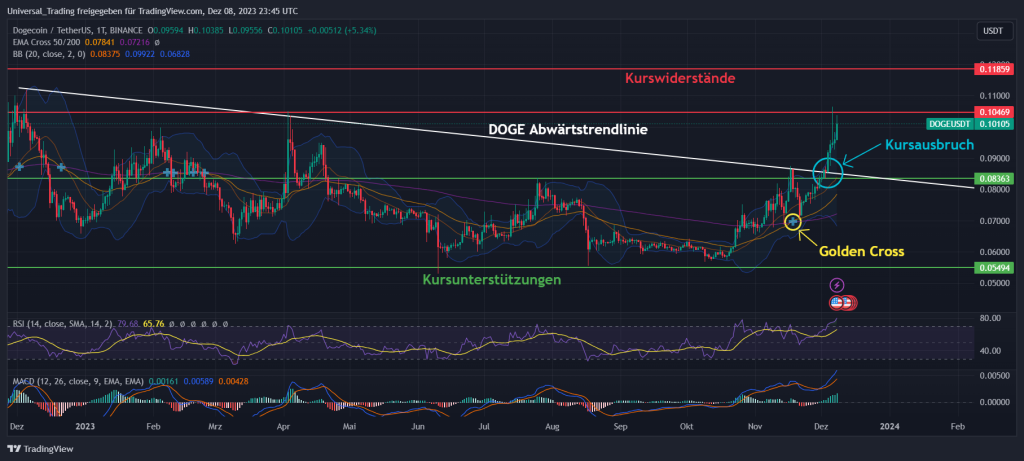Click the 'Okt' time axis label
Image resolution: width=1024 pixels, height=461 pixels.
coord(686,426)
